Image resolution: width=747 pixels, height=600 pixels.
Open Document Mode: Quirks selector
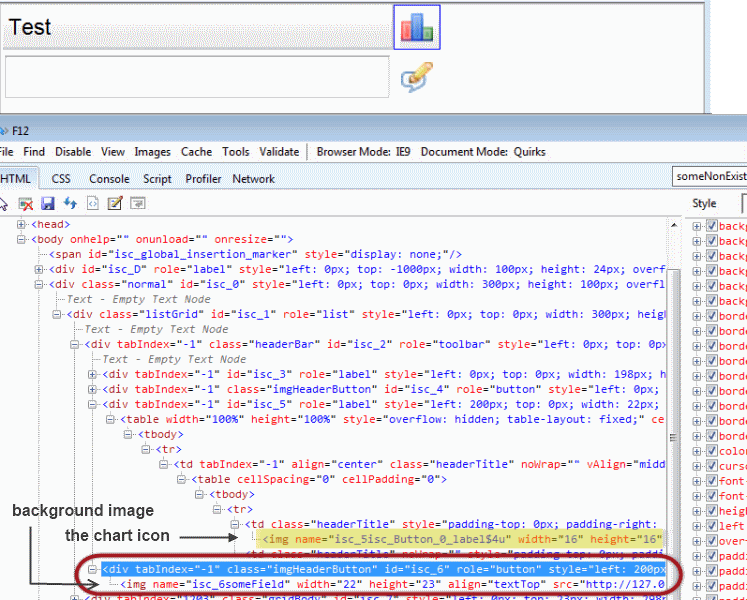(474, 152)
